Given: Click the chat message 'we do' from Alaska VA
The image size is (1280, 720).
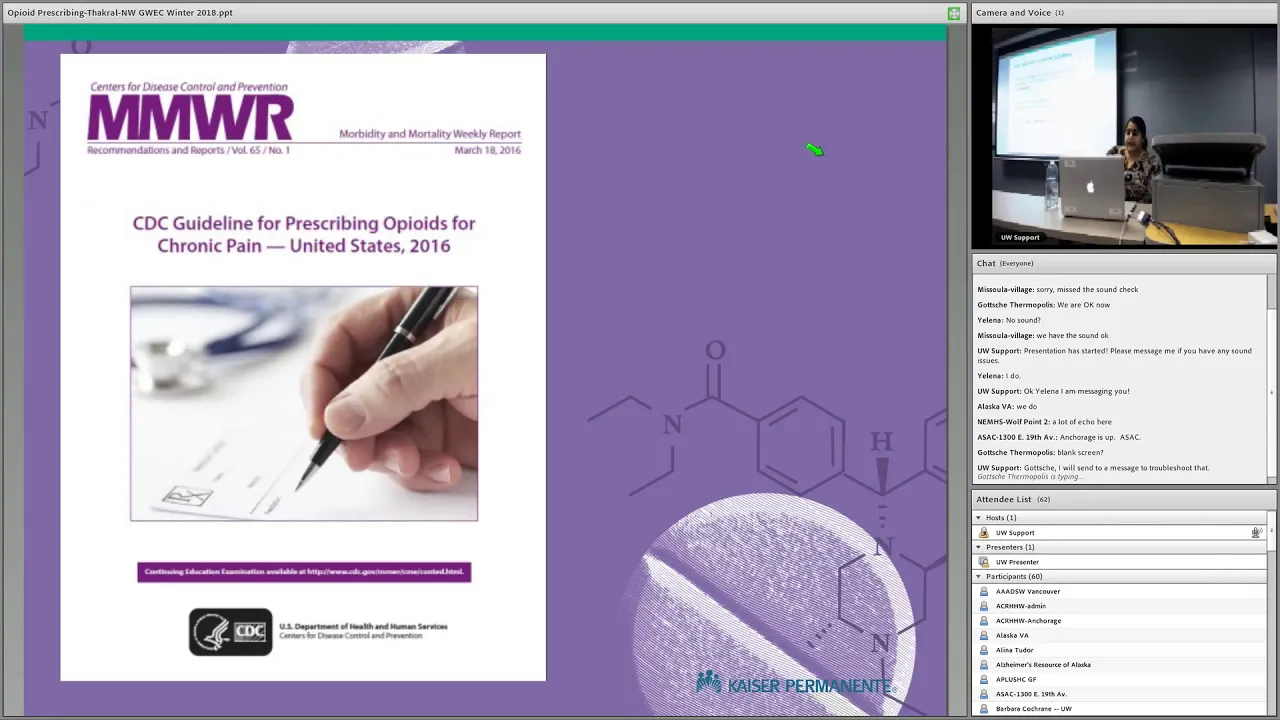Looking at the screenshot, I should coord(1026,407).
